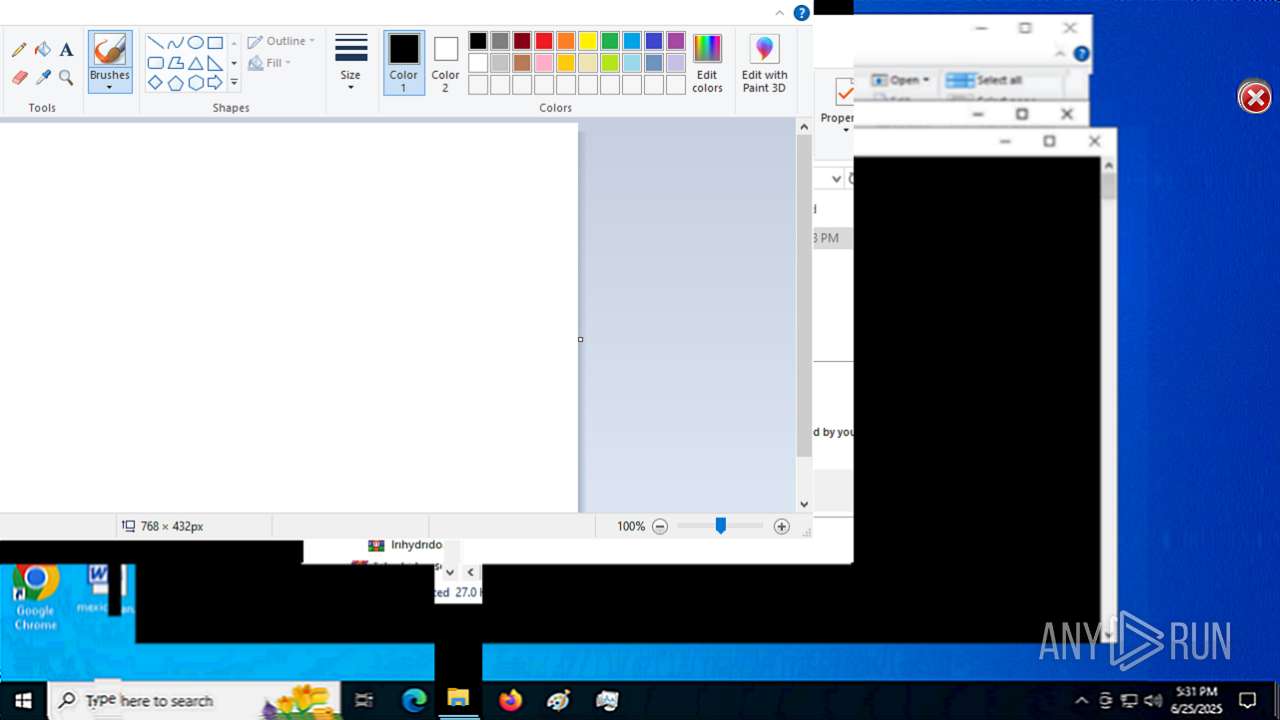Screen dimensions: 1280x720
Task: Pick the Diamond shape
Action: [x=156, y=83]
